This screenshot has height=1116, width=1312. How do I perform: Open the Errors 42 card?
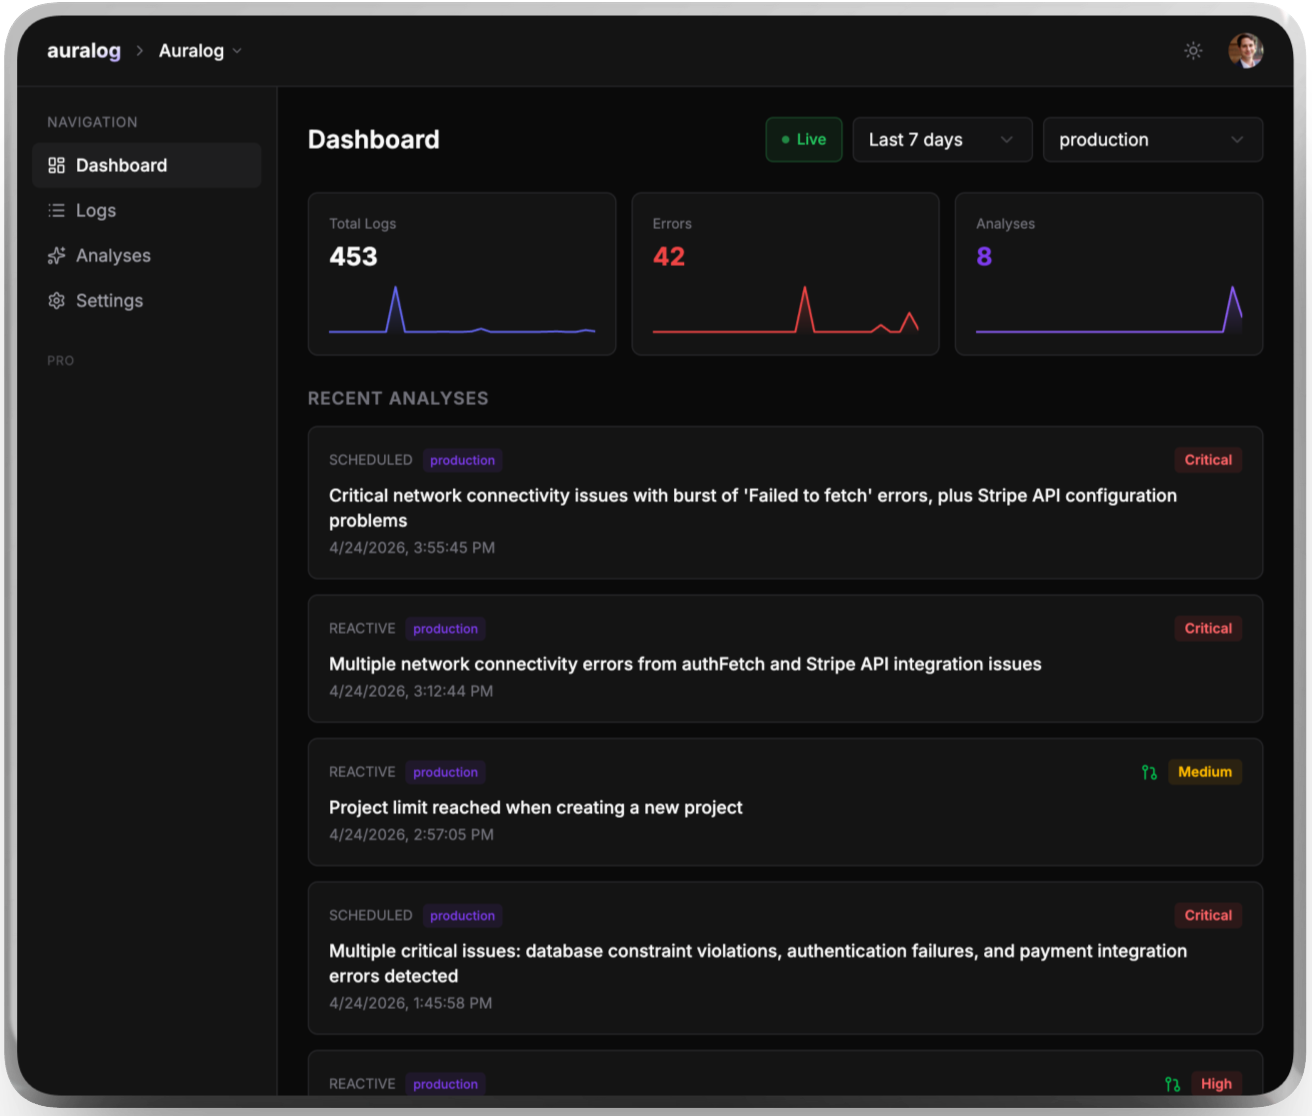(x=785, y=274)
